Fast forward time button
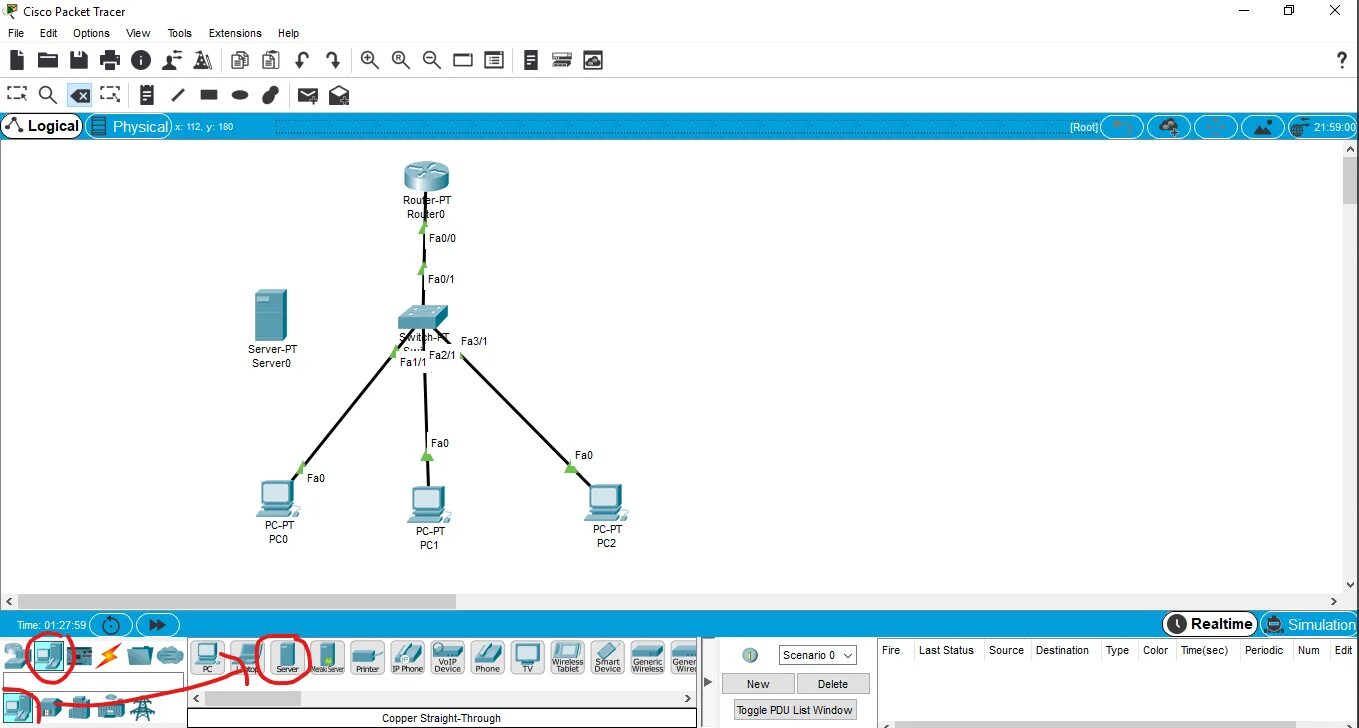The width and height of the screenshot is (1359, 728). (157, 625)
